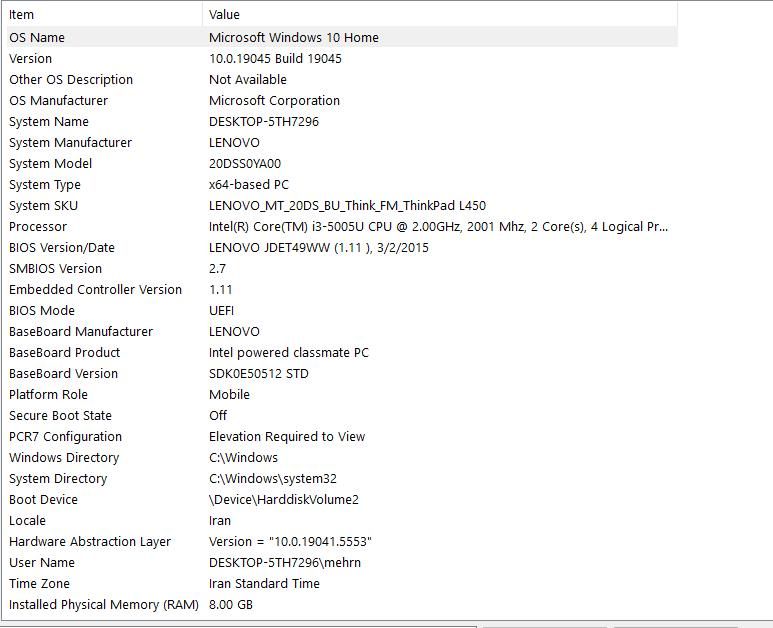Screen dimensions: 773x628
Task: Select the OS Manufacturer row label
Action: pyautogui.click(x=58, y=101)
